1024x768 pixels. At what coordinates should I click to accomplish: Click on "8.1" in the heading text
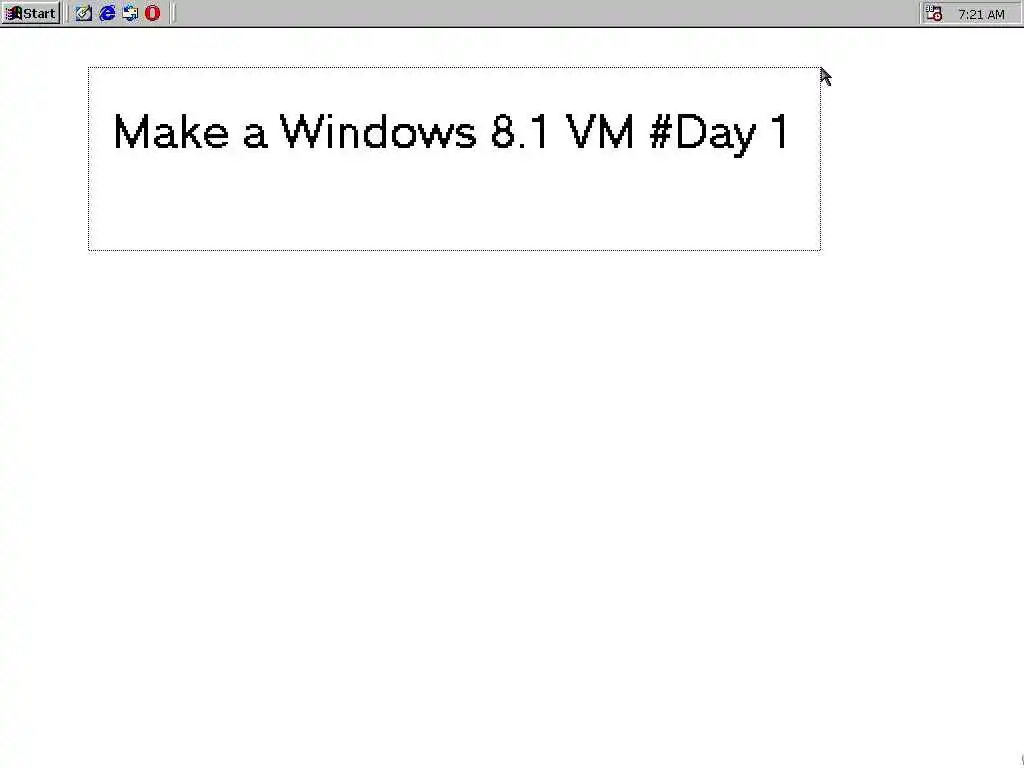coord(519,132)
